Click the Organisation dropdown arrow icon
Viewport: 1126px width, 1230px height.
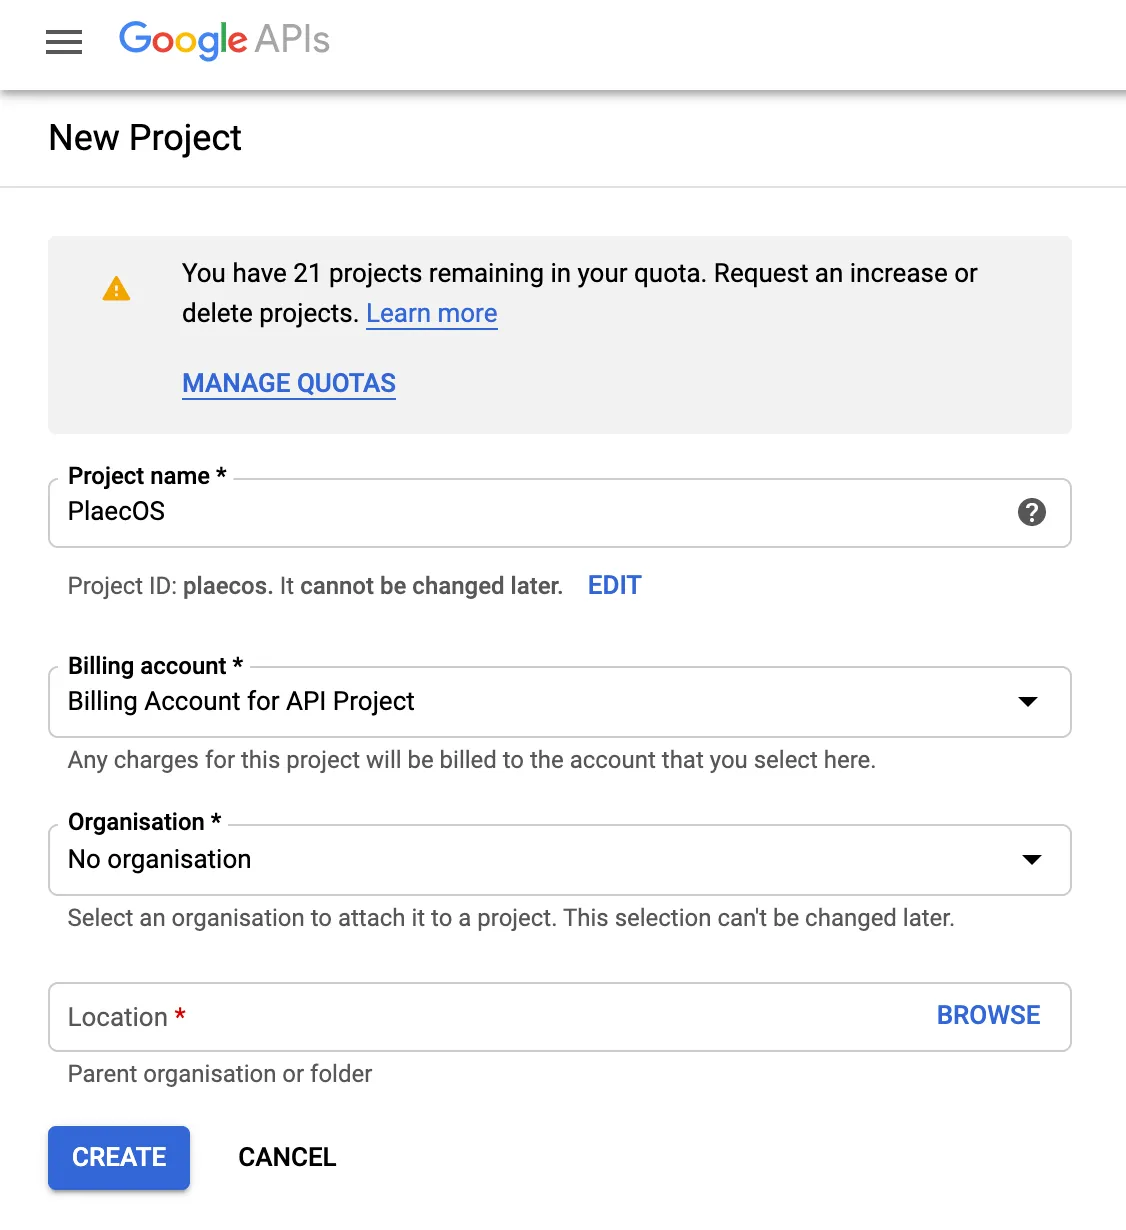click(x=1031, y=860)
